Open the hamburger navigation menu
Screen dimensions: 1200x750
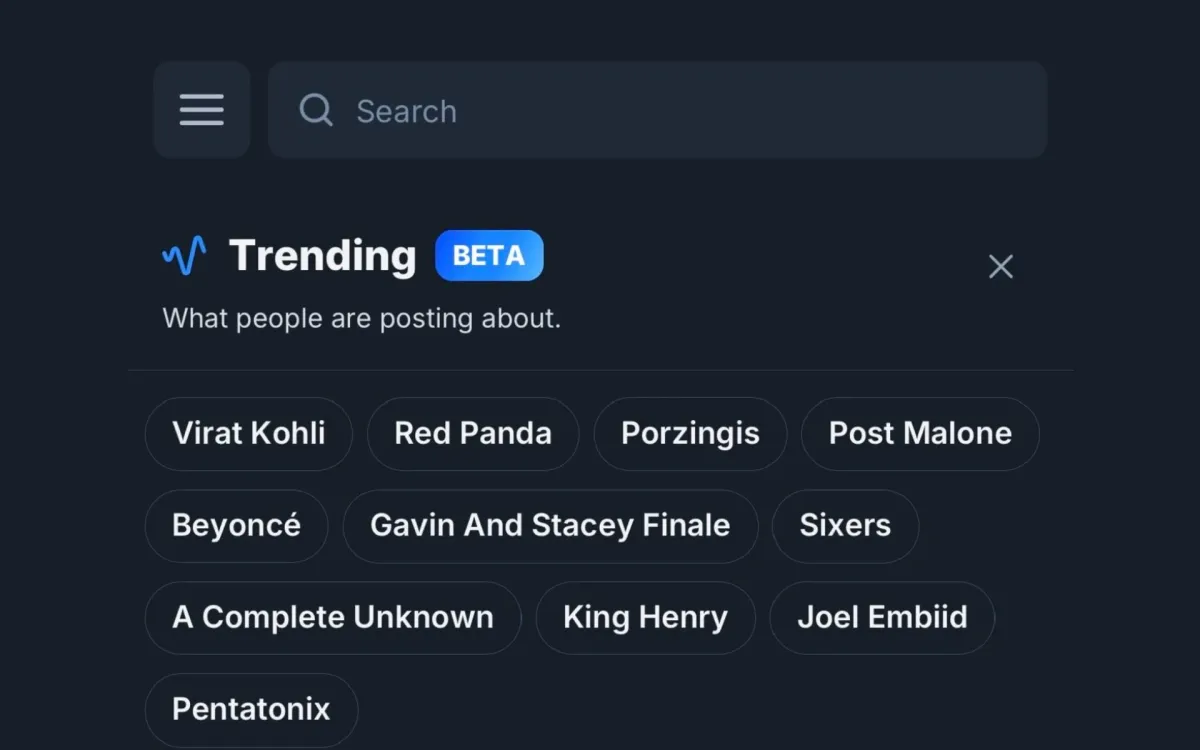click(x=202, y=110)
